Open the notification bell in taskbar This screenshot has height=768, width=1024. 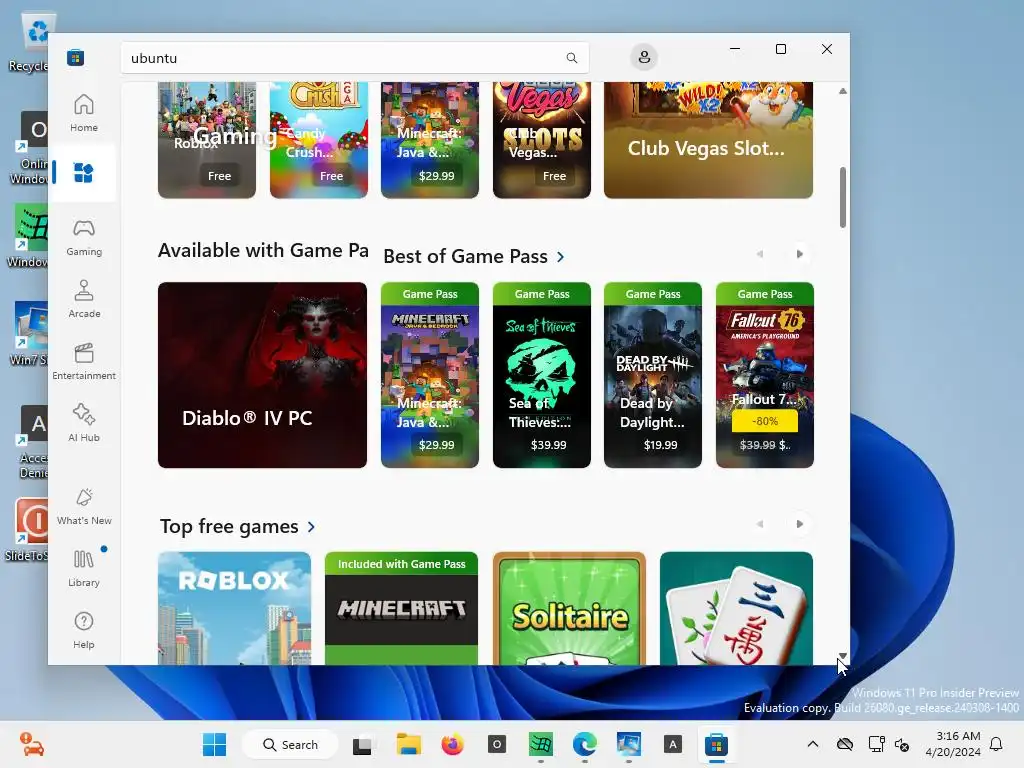click(x=996, y=744)
